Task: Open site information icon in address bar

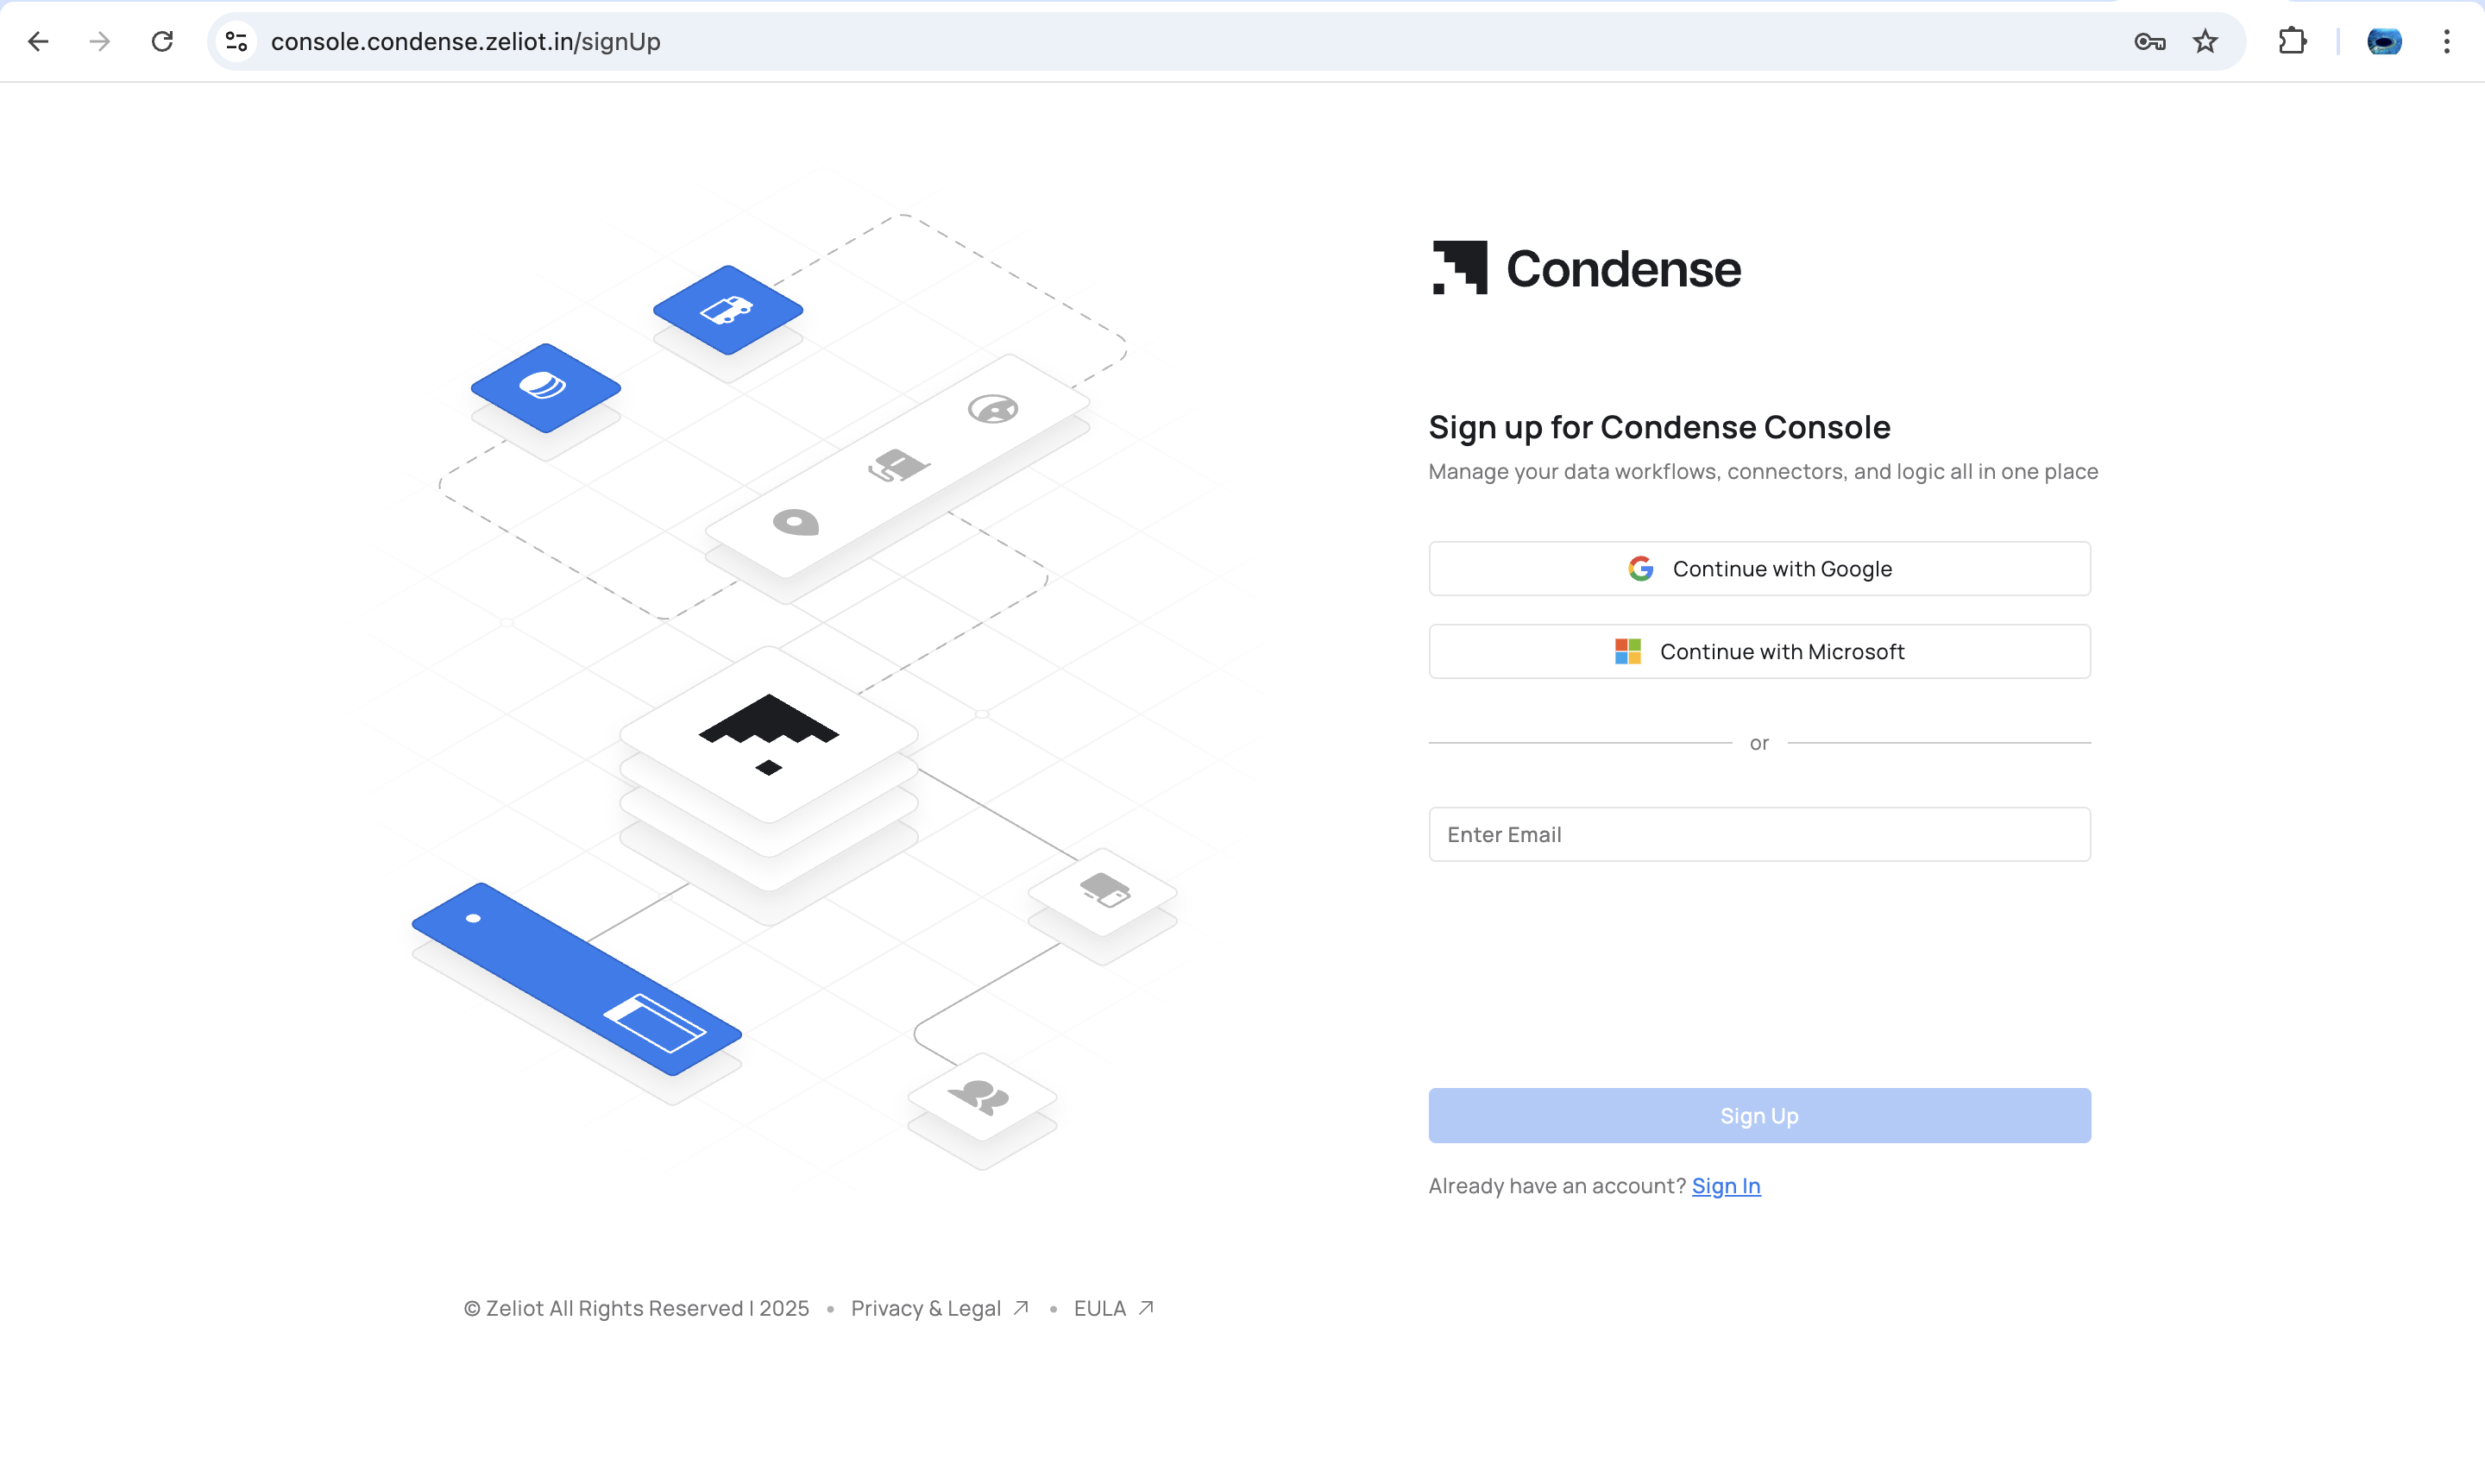Action: point(236,41)
